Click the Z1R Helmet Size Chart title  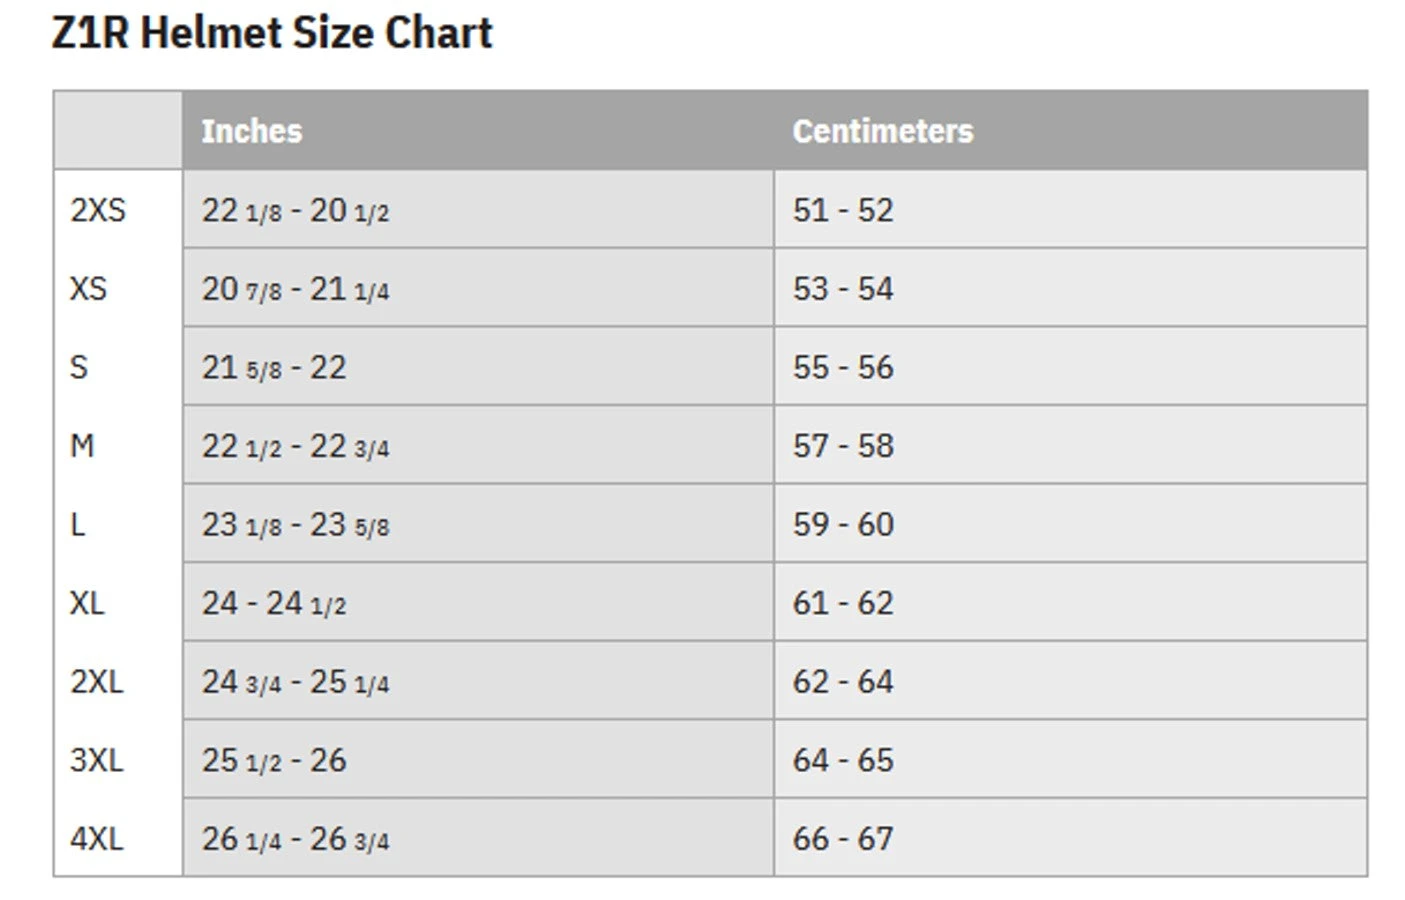(272, 33)
